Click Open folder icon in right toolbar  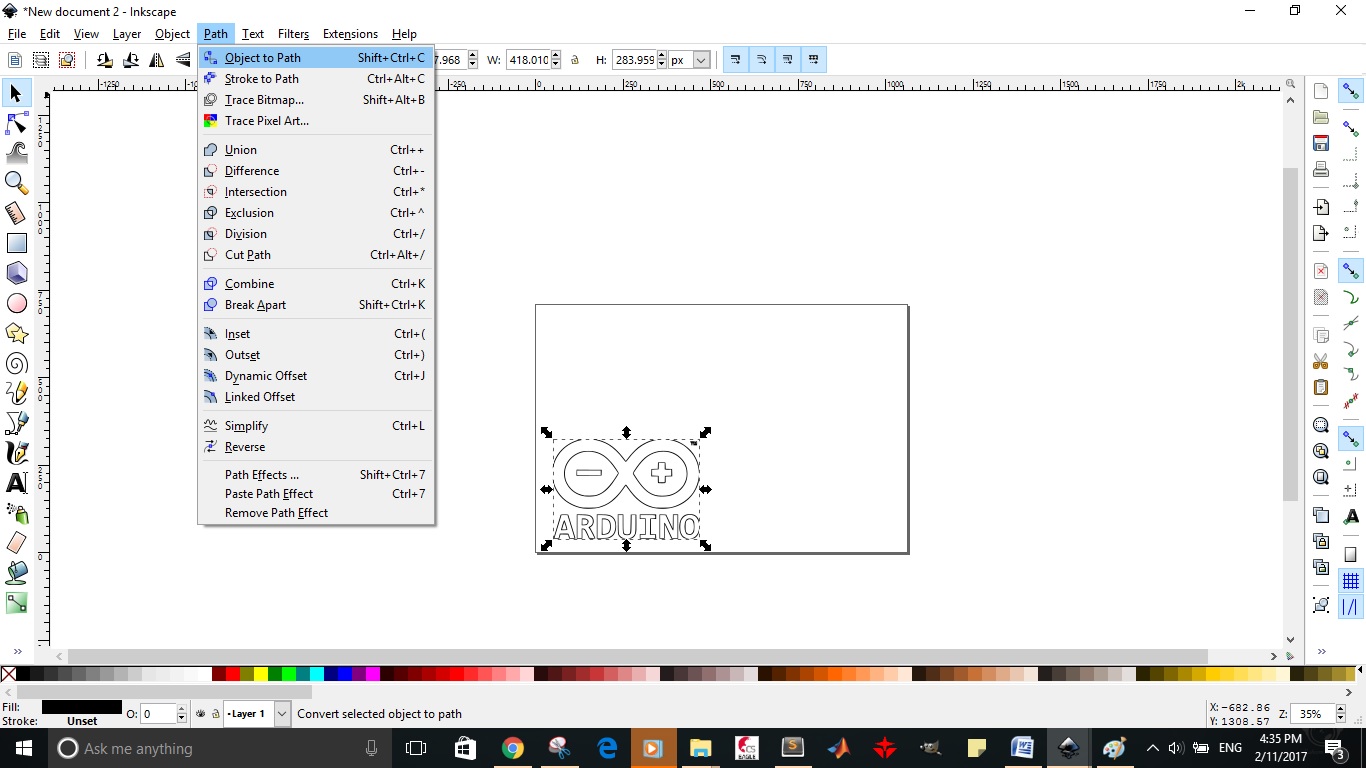1321,117
